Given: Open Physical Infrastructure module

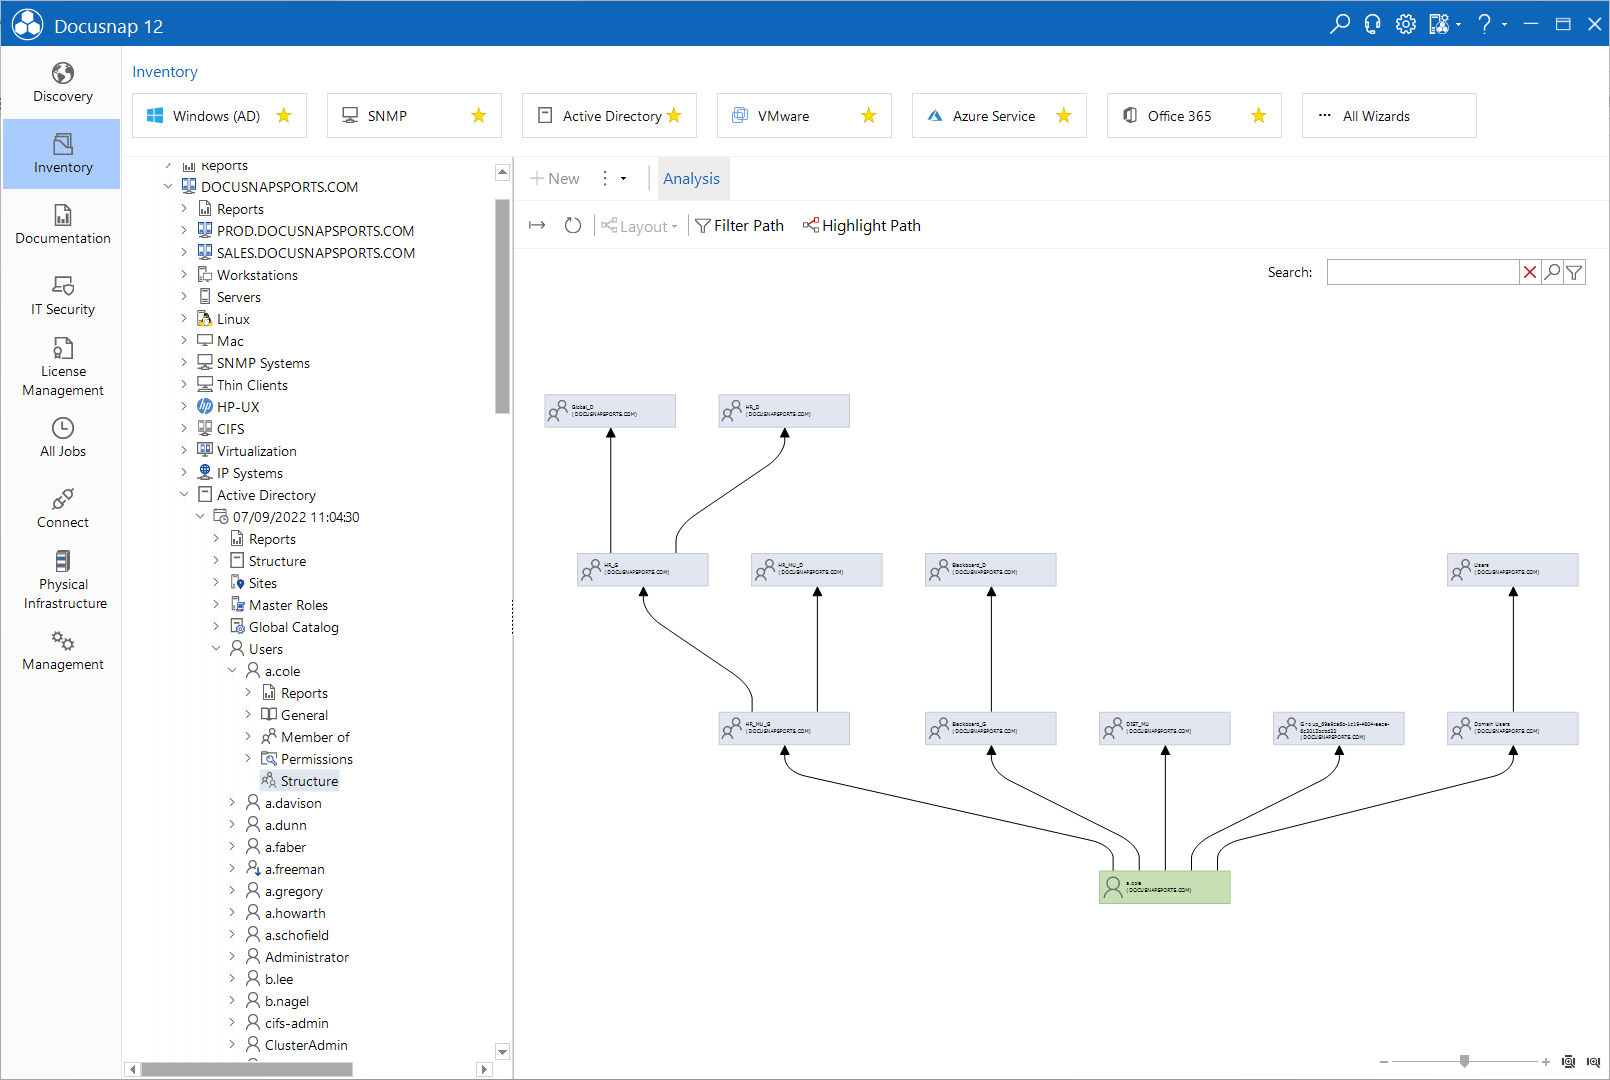Looking at the screenshot, I should tap(62, 580).
